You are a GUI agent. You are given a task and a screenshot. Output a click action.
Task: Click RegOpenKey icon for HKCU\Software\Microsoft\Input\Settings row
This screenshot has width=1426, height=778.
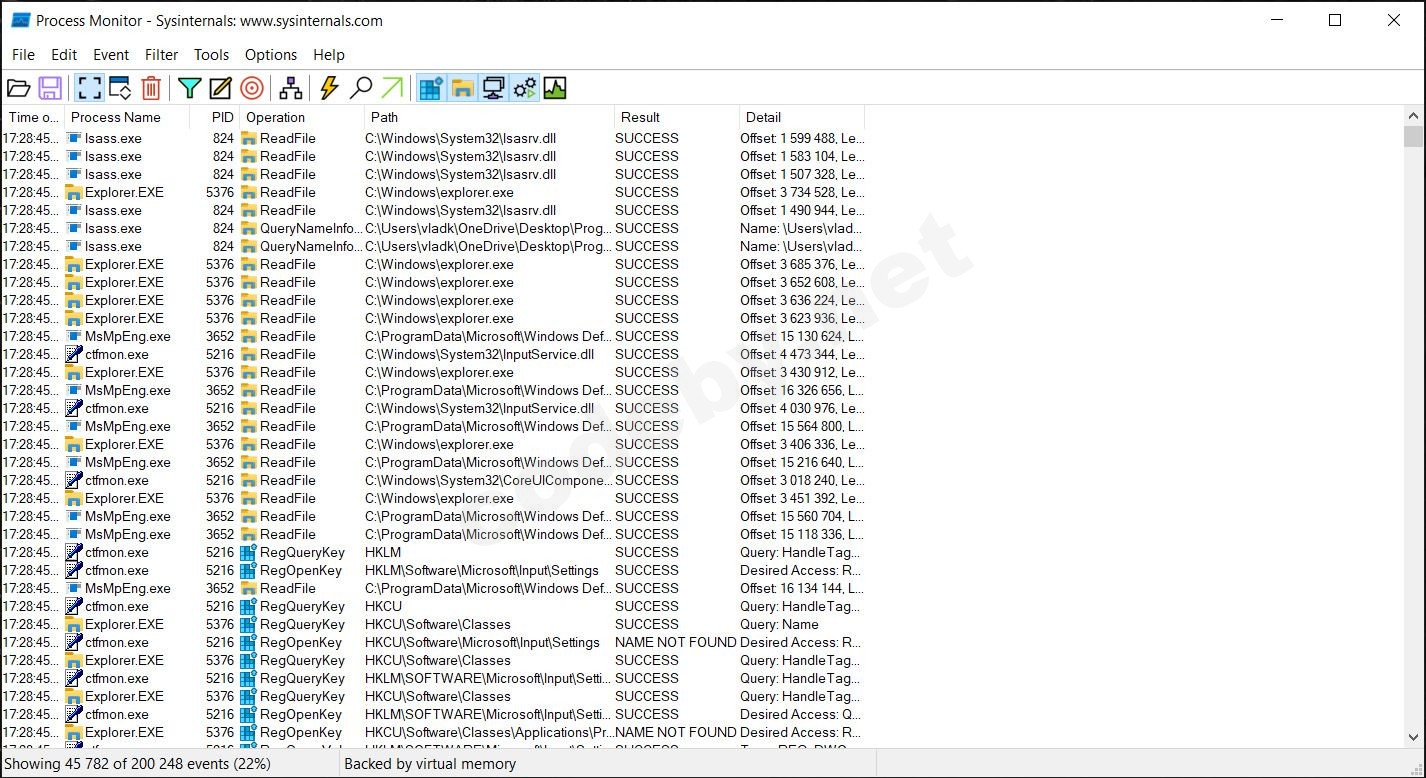[x=249, y=642]
